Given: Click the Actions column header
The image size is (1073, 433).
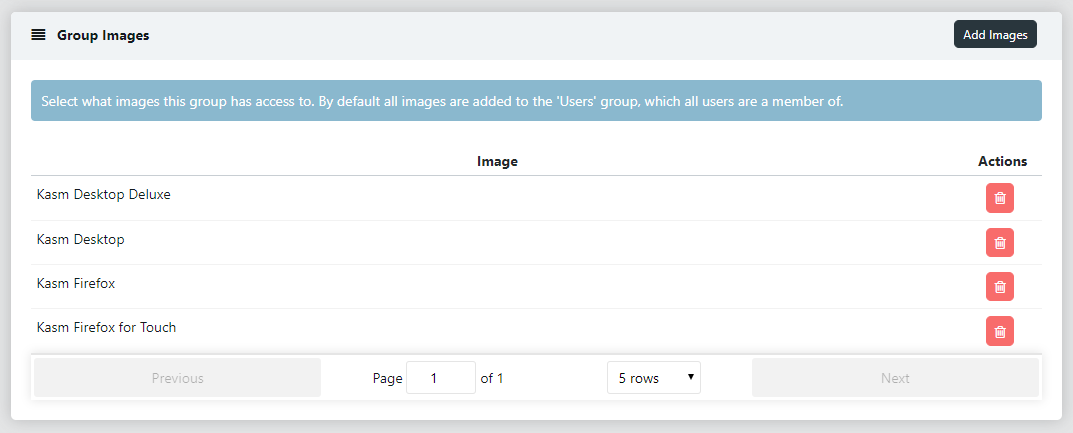Looking at the screenshot, I should (x=1002, y=161).
